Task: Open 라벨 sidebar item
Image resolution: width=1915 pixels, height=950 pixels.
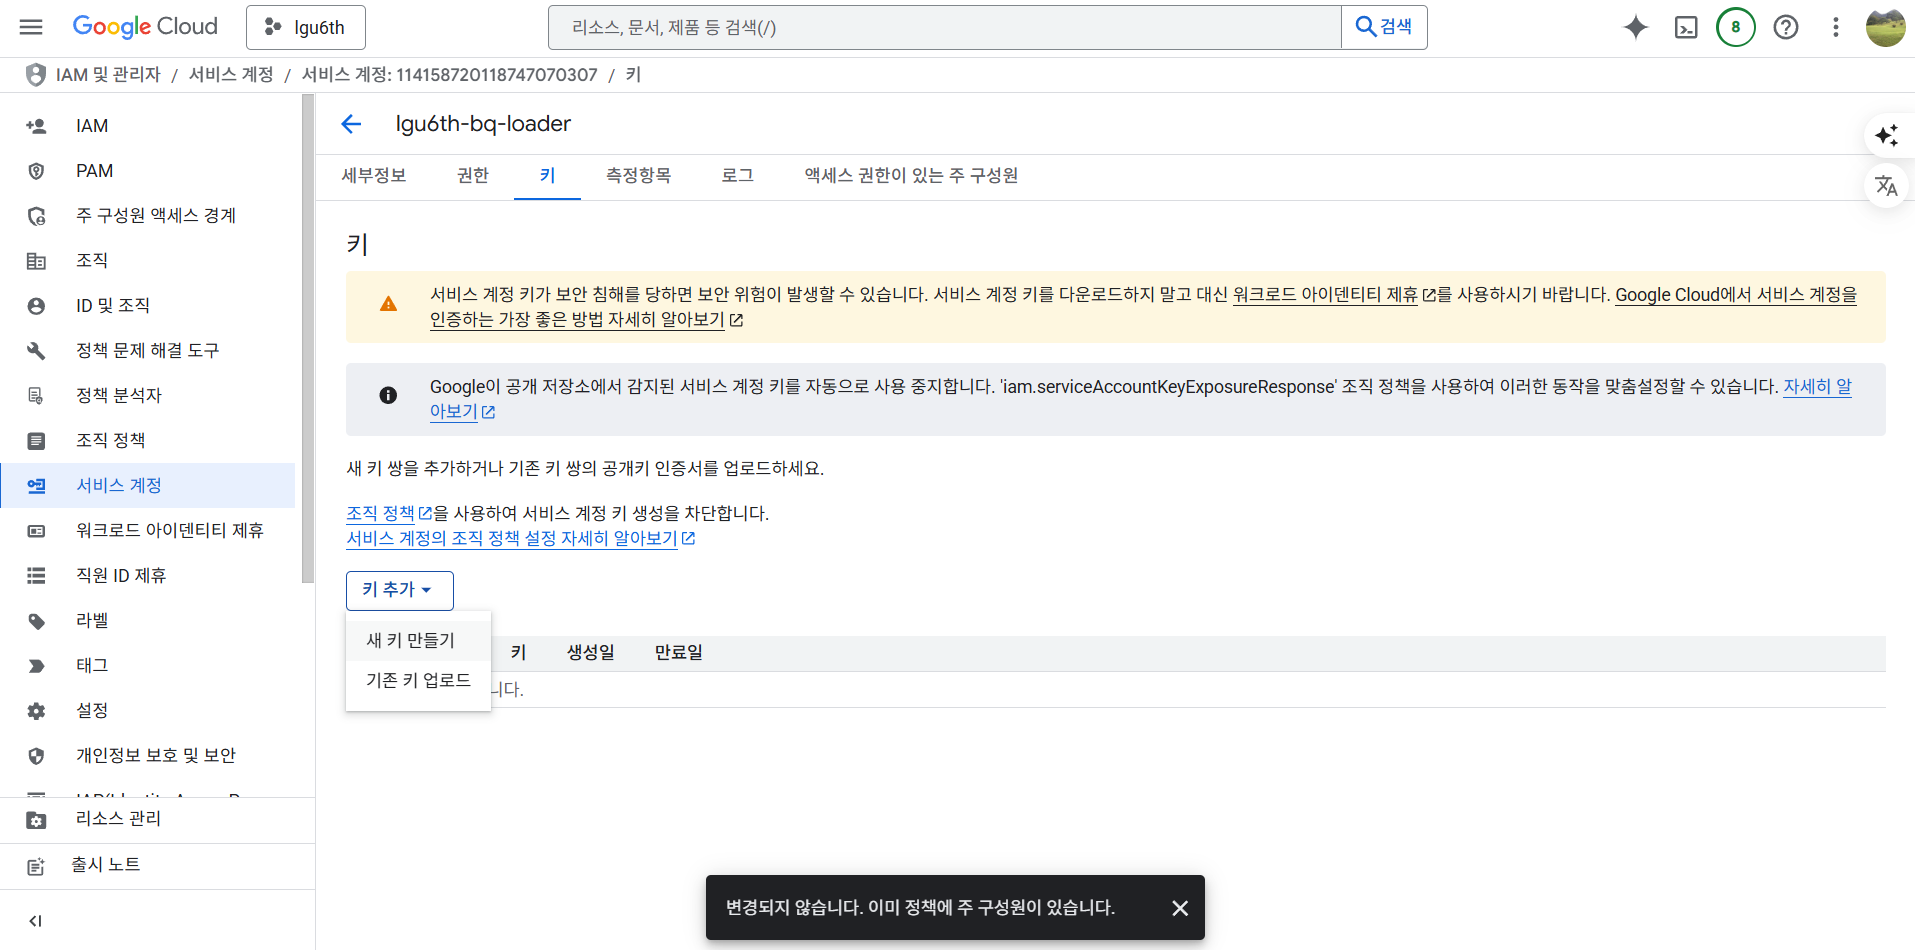Action: [x=148, y=621]
